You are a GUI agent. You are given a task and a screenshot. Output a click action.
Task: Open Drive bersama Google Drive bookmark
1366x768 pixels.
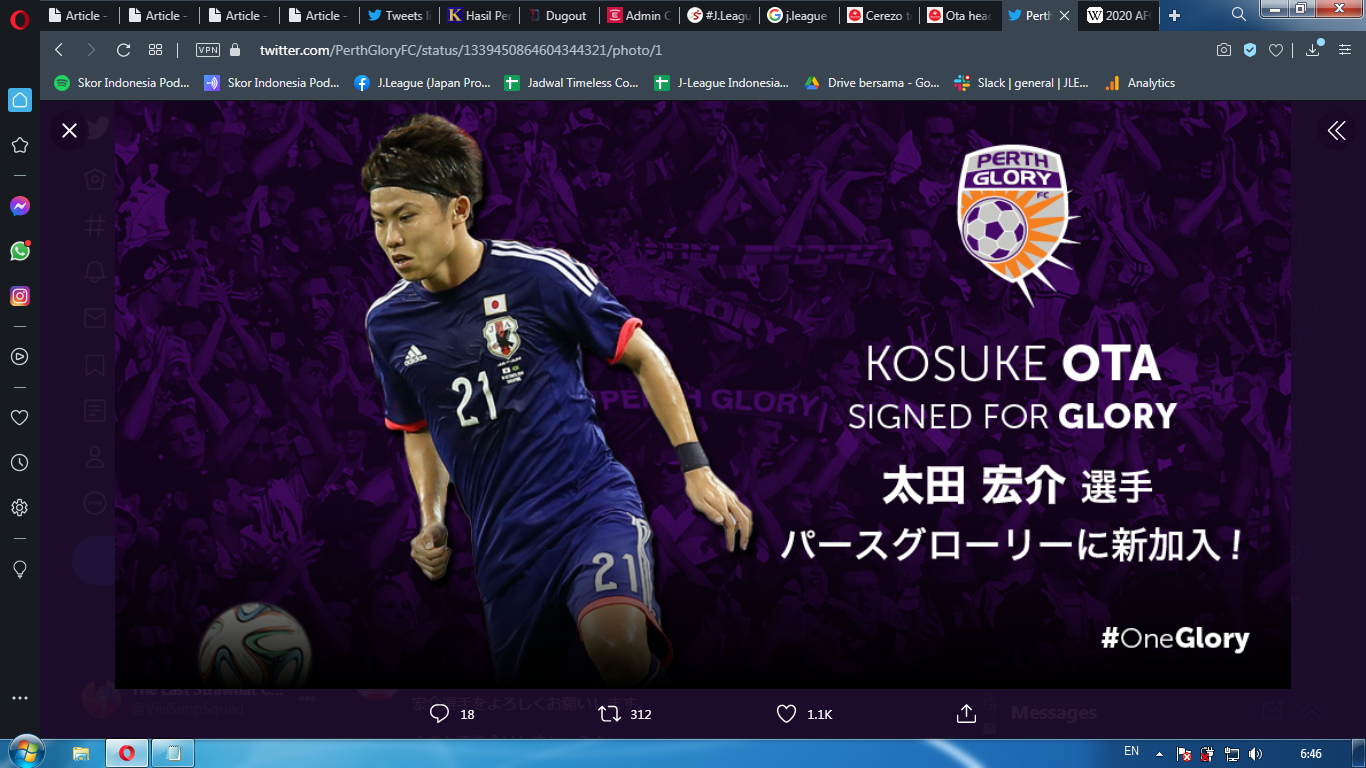(x=872, y=83)
